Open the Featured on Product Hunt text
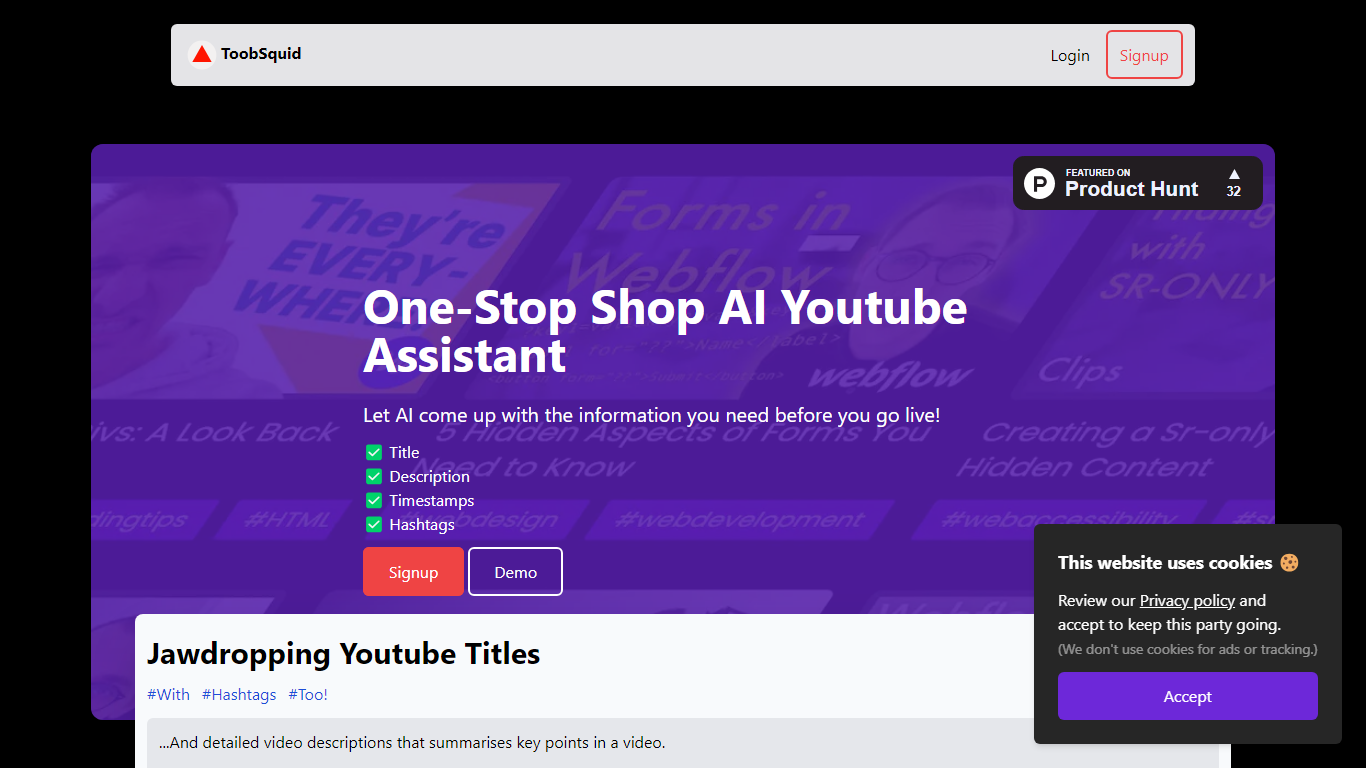This screenshot has height=768, width=1366. pos(1131,184)
